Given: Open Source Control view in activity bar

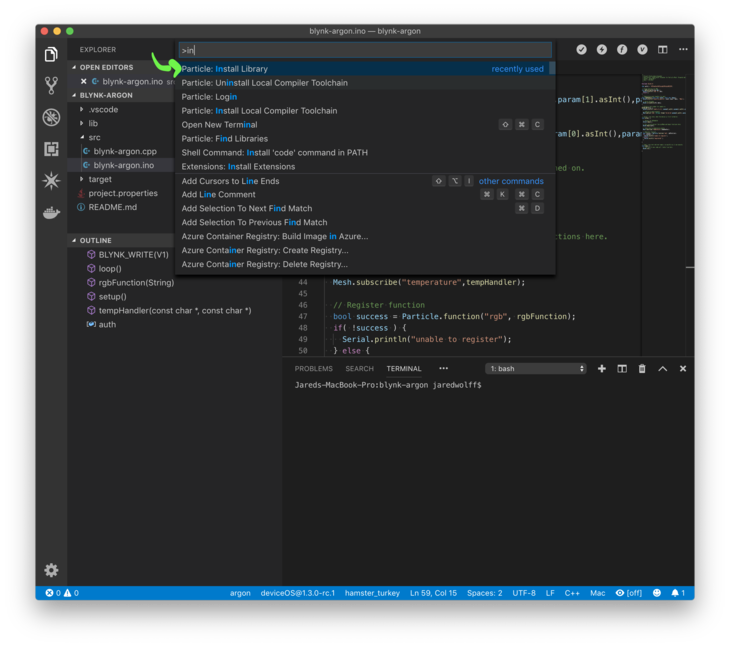Looking at the screenshot, I should point(51,86).
